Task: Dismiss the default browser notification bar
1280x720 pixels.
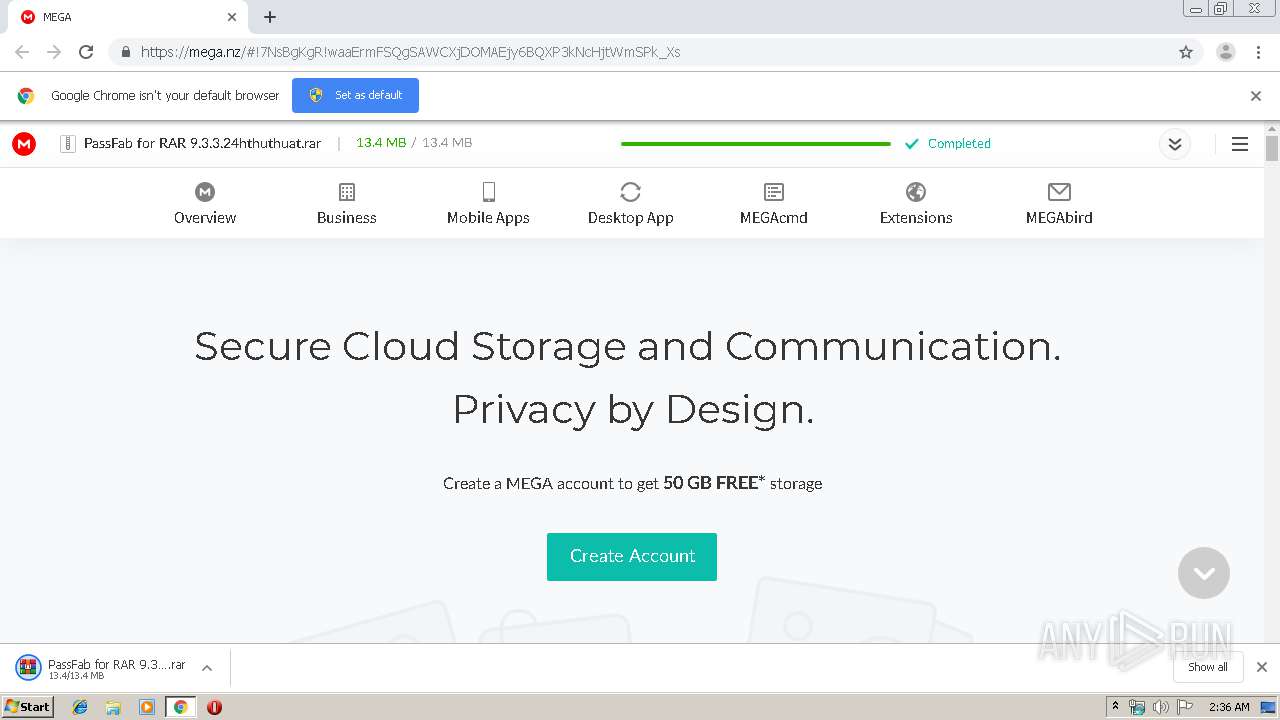Action: click(1256, 96)
